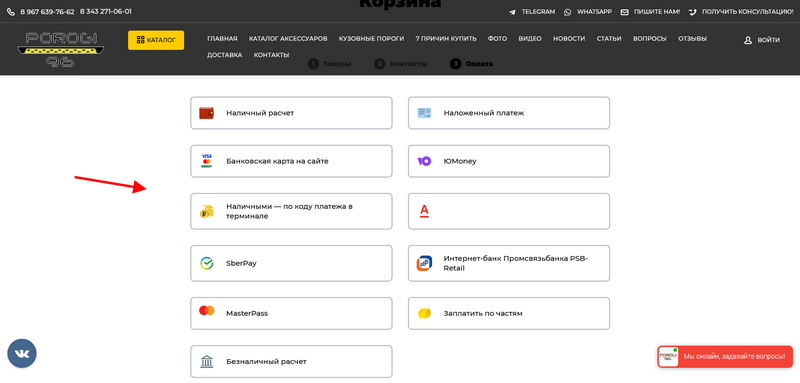Image resolution: width=800 pixels, height=383 pixels.
Task: Click the Visa/Mir card logos icon
Action: [x=207, y=161]
